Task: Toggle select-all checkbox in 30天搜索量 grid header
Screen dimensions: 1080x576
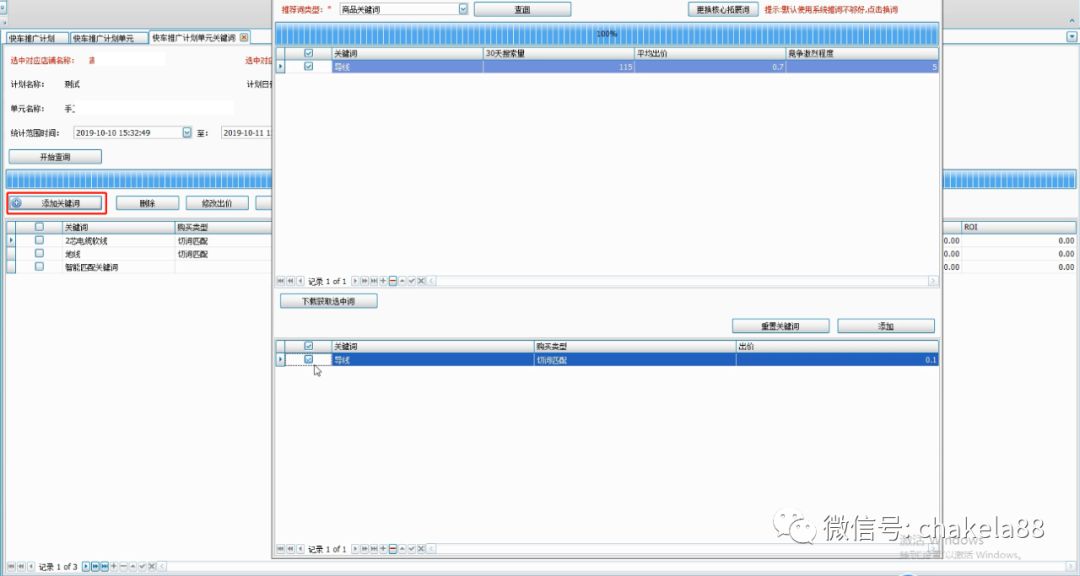Action: pos(309,53)
